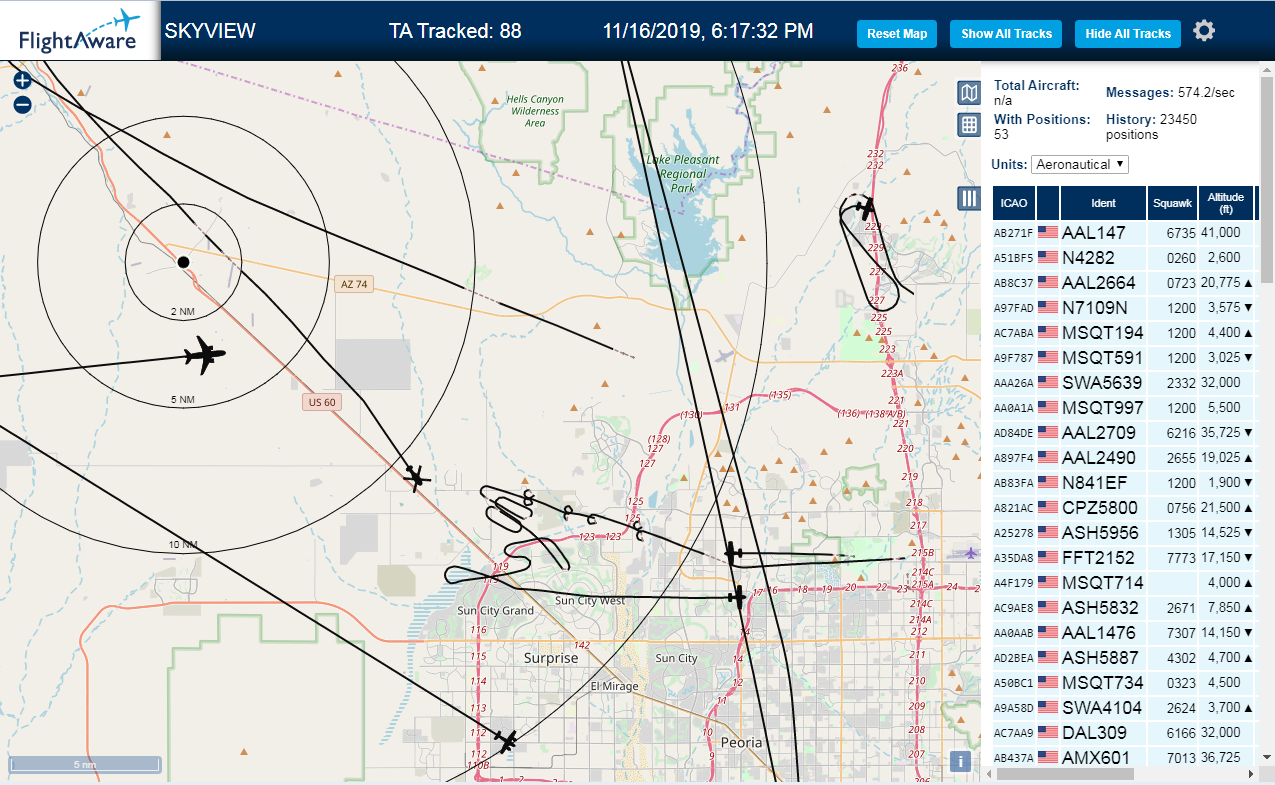Toggle sidebar with column bars icon

point(968,197)
